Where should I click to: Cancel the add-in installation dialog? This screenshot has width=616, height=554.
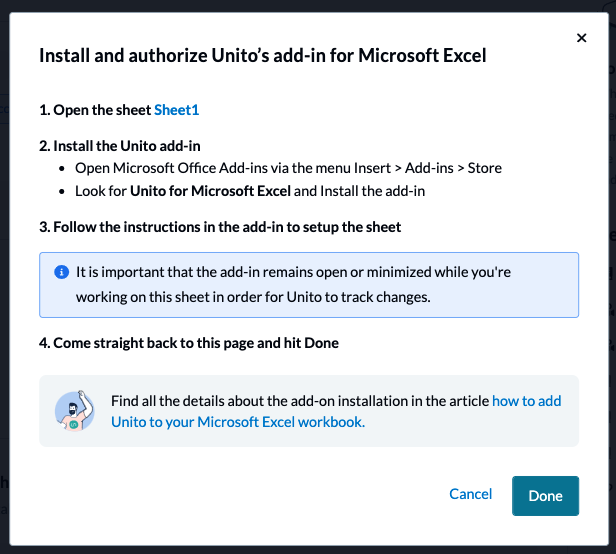click(x=470, y=494)
